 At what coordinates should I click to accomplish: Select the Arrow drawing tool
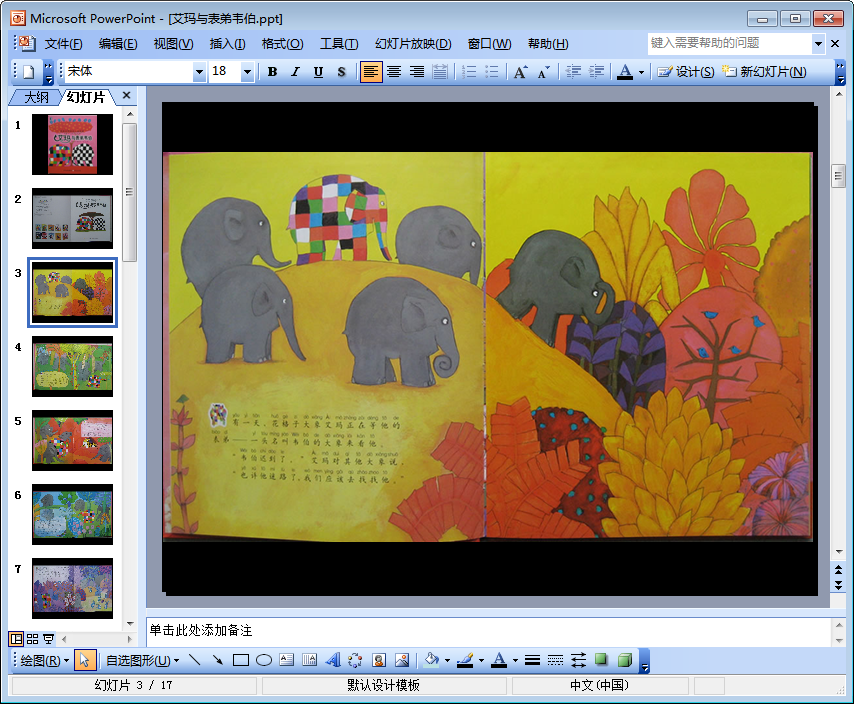point(217,661)
